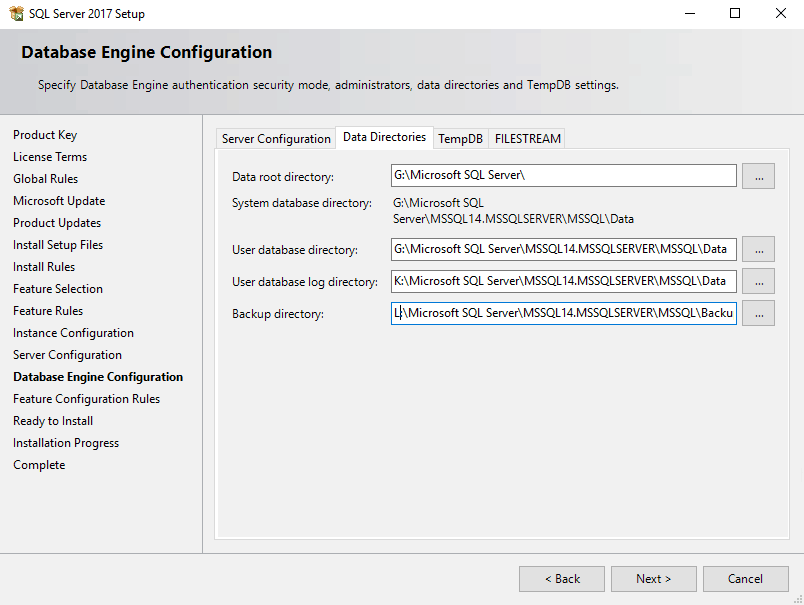
Task: Browse for the User database log directory
Action: 758,281
